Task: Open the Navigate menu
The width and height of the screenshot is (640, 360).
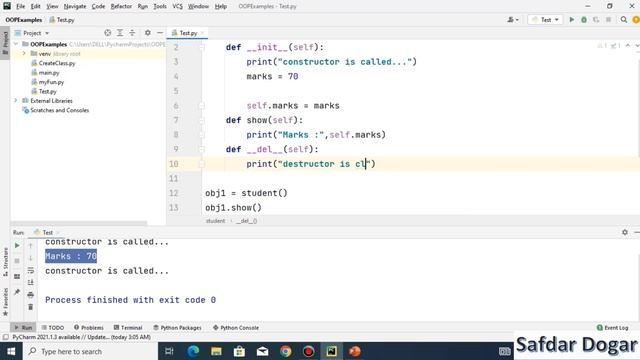Action: click(75, 7)
